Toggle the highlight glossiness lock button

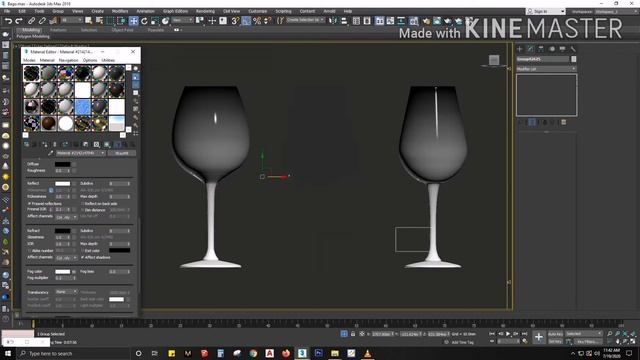[x=51, y=190]
